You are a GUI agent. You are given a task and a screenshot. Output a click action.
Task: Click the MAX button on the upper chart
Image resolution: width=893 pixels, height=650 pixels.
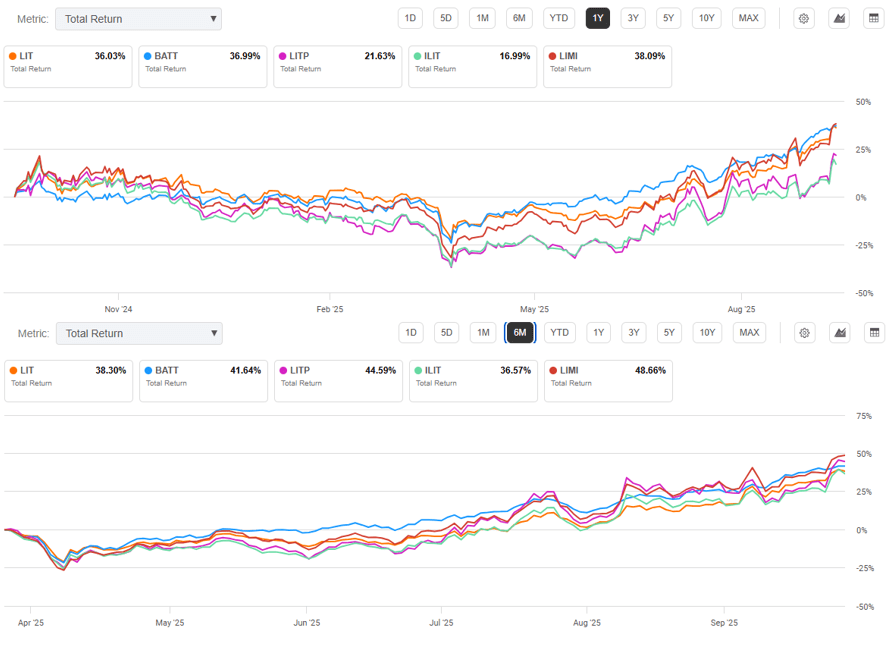pos(748,18)
